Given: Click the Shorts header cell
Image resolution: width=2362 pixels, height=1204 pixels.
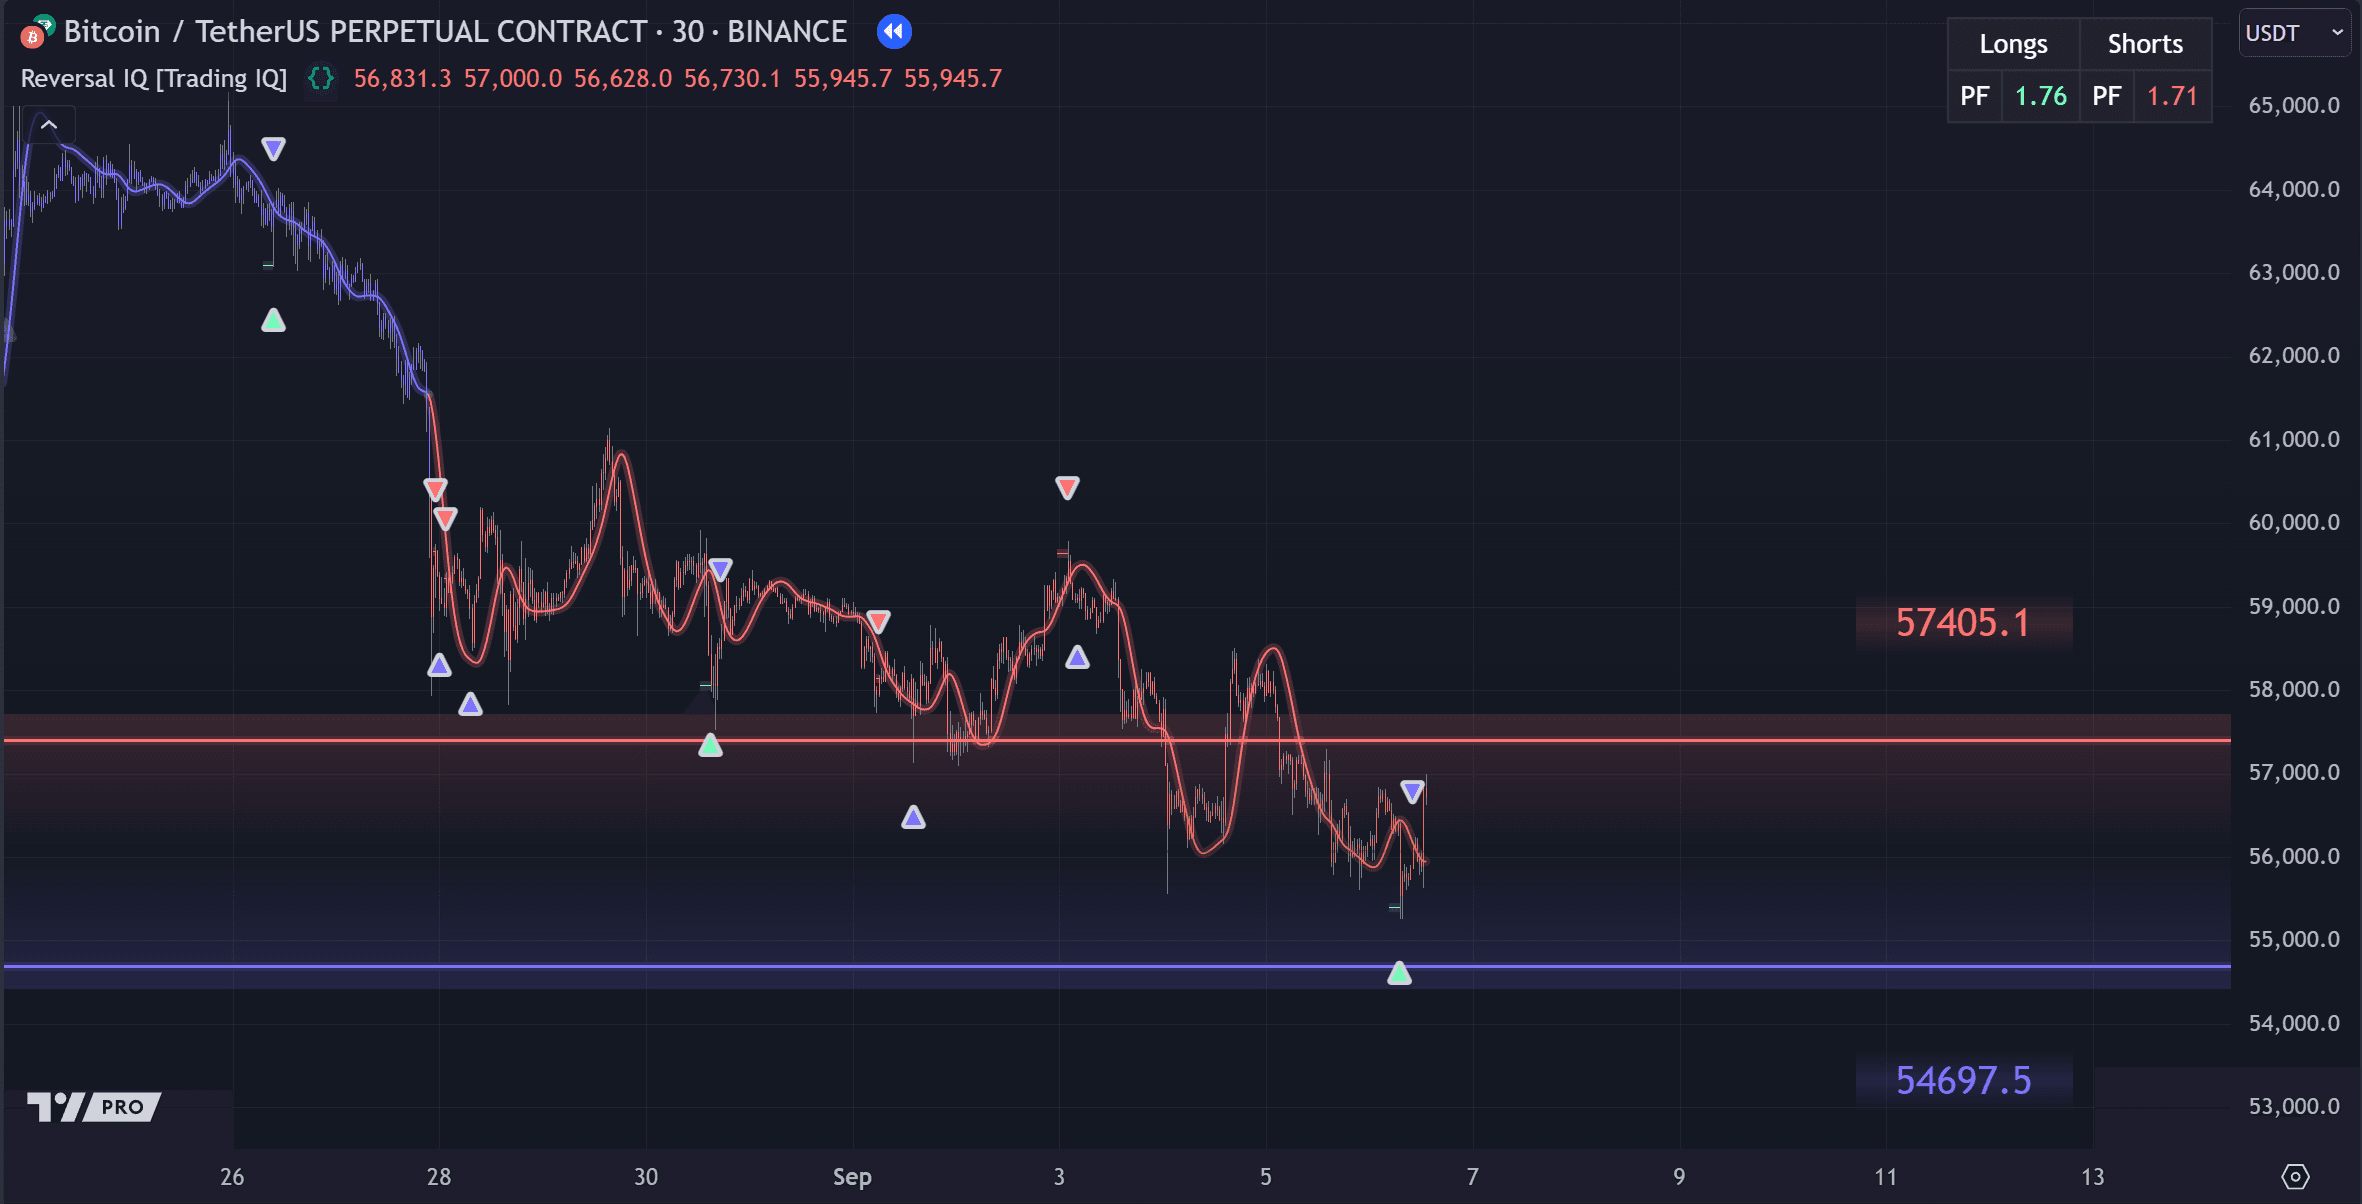Looking at the screenshot, I should click(x=2145, y=44).
